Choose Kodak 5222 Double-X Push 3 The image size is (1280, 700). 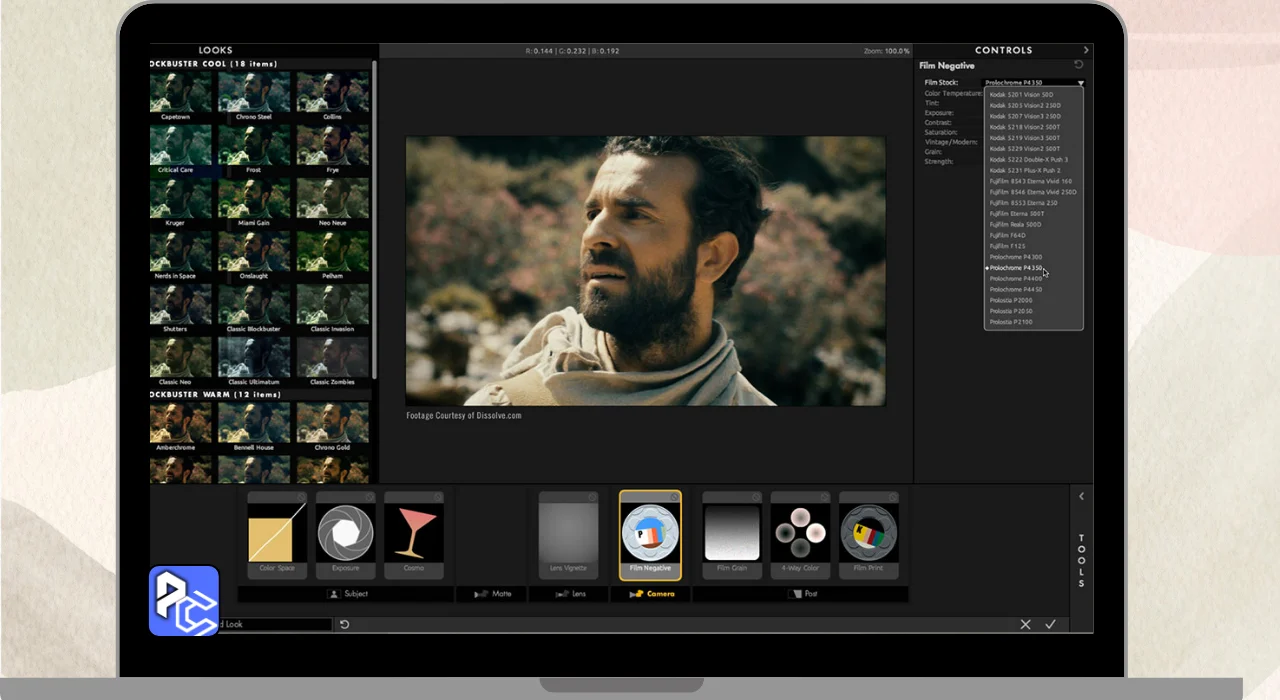point(1028,160)
